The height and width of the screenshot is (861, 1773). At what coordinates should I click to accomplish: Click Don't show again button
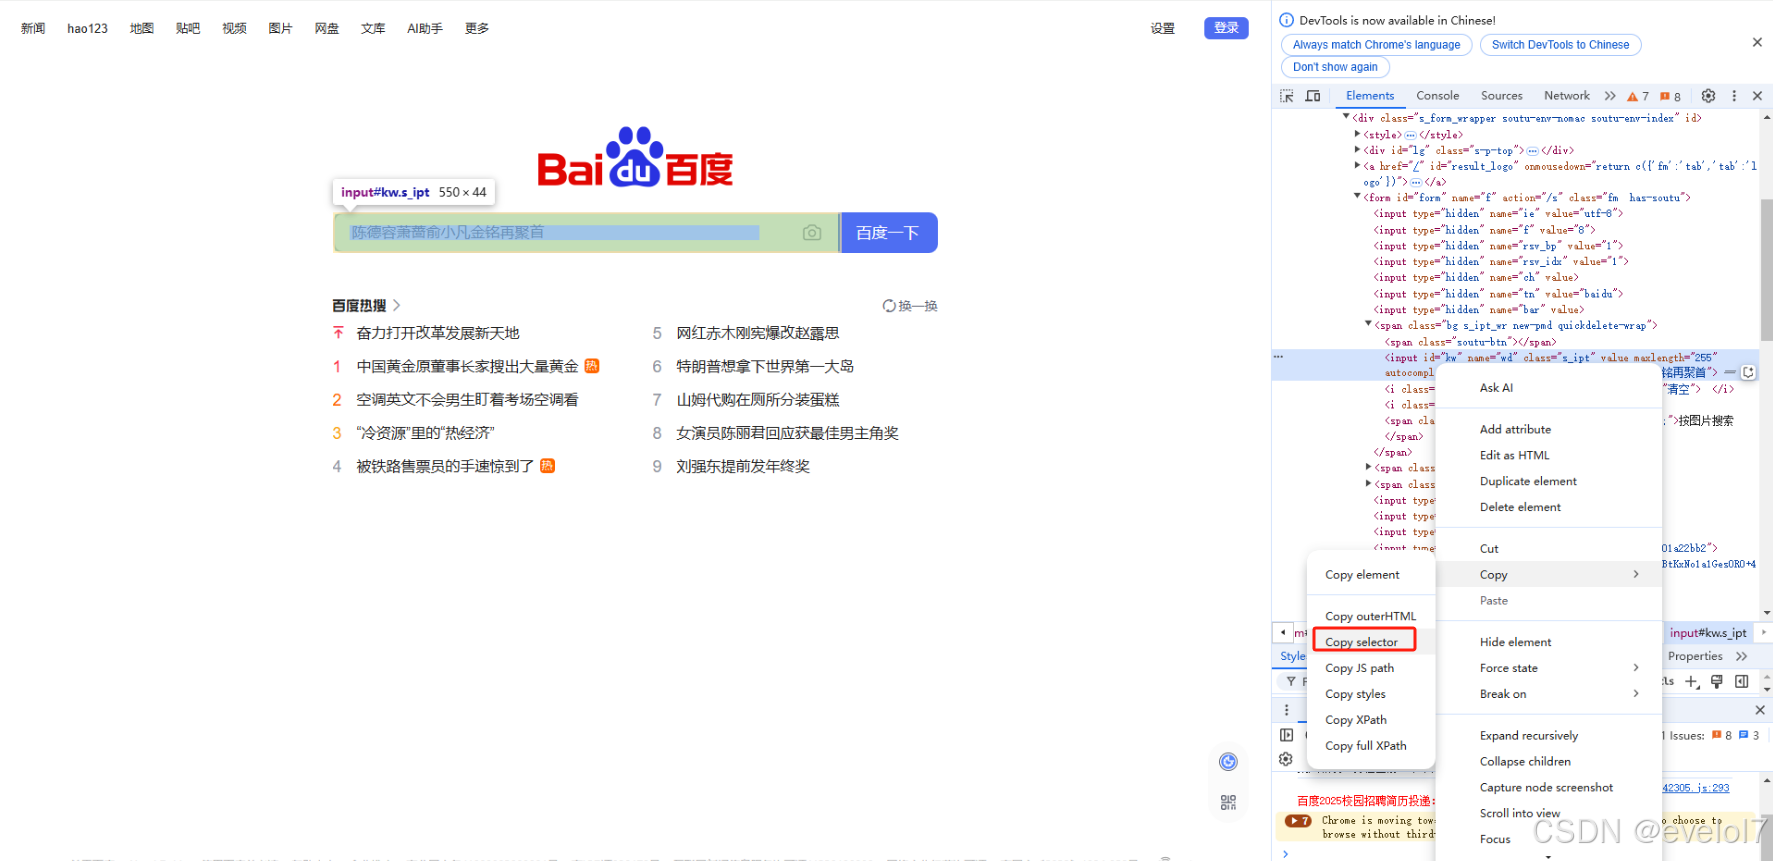coord(1335,67)
